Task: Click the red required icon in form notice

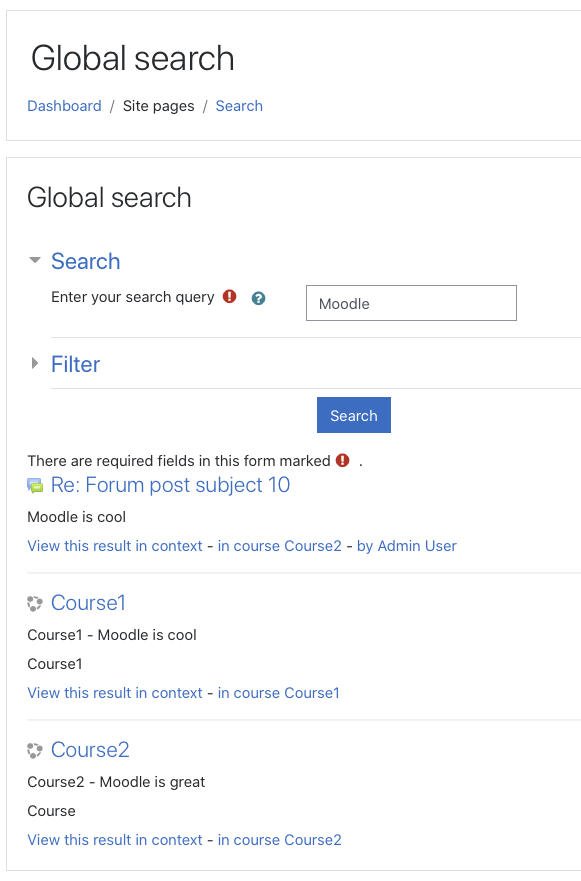Action: (342, 461)
